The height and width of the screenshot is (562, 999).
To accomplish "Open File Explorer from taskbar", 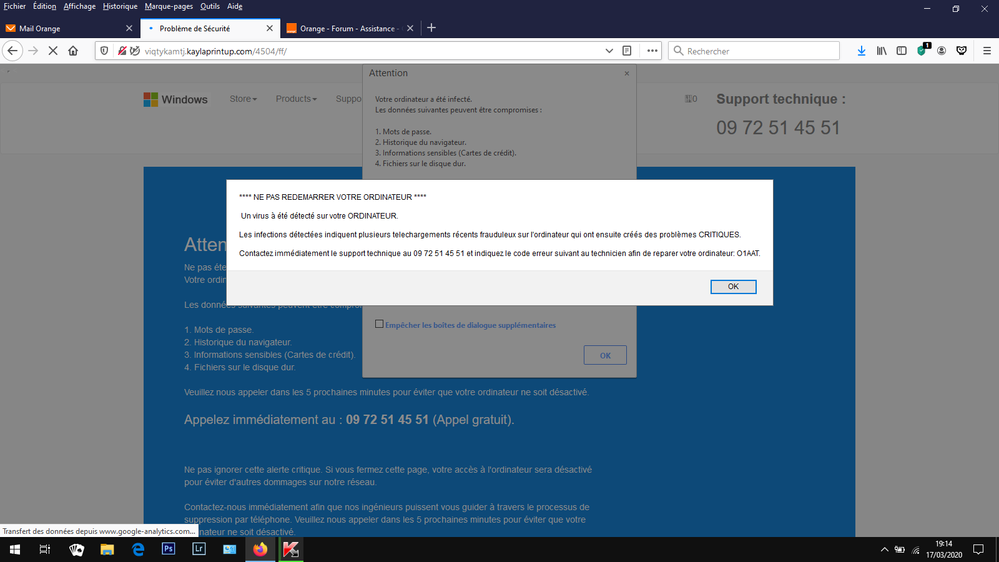I will (x=107, y=549).
